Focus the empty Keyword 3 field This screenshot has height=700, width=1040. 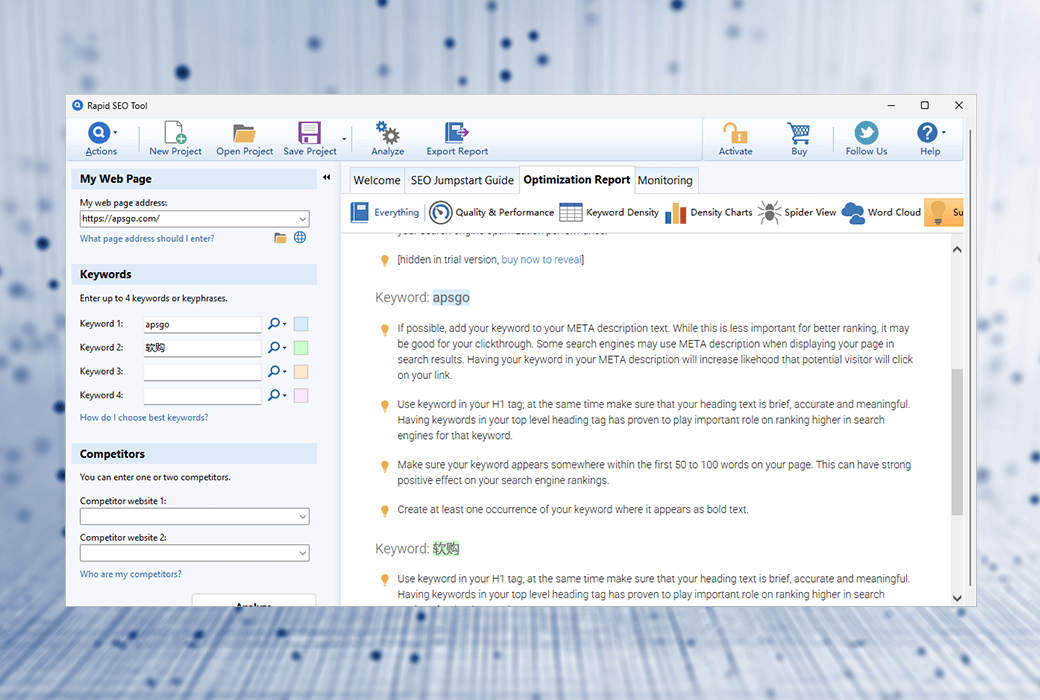[x=202, y=372]
